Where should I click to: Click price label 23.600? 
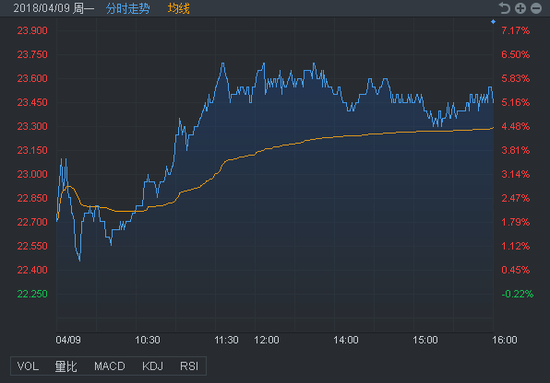32,78
